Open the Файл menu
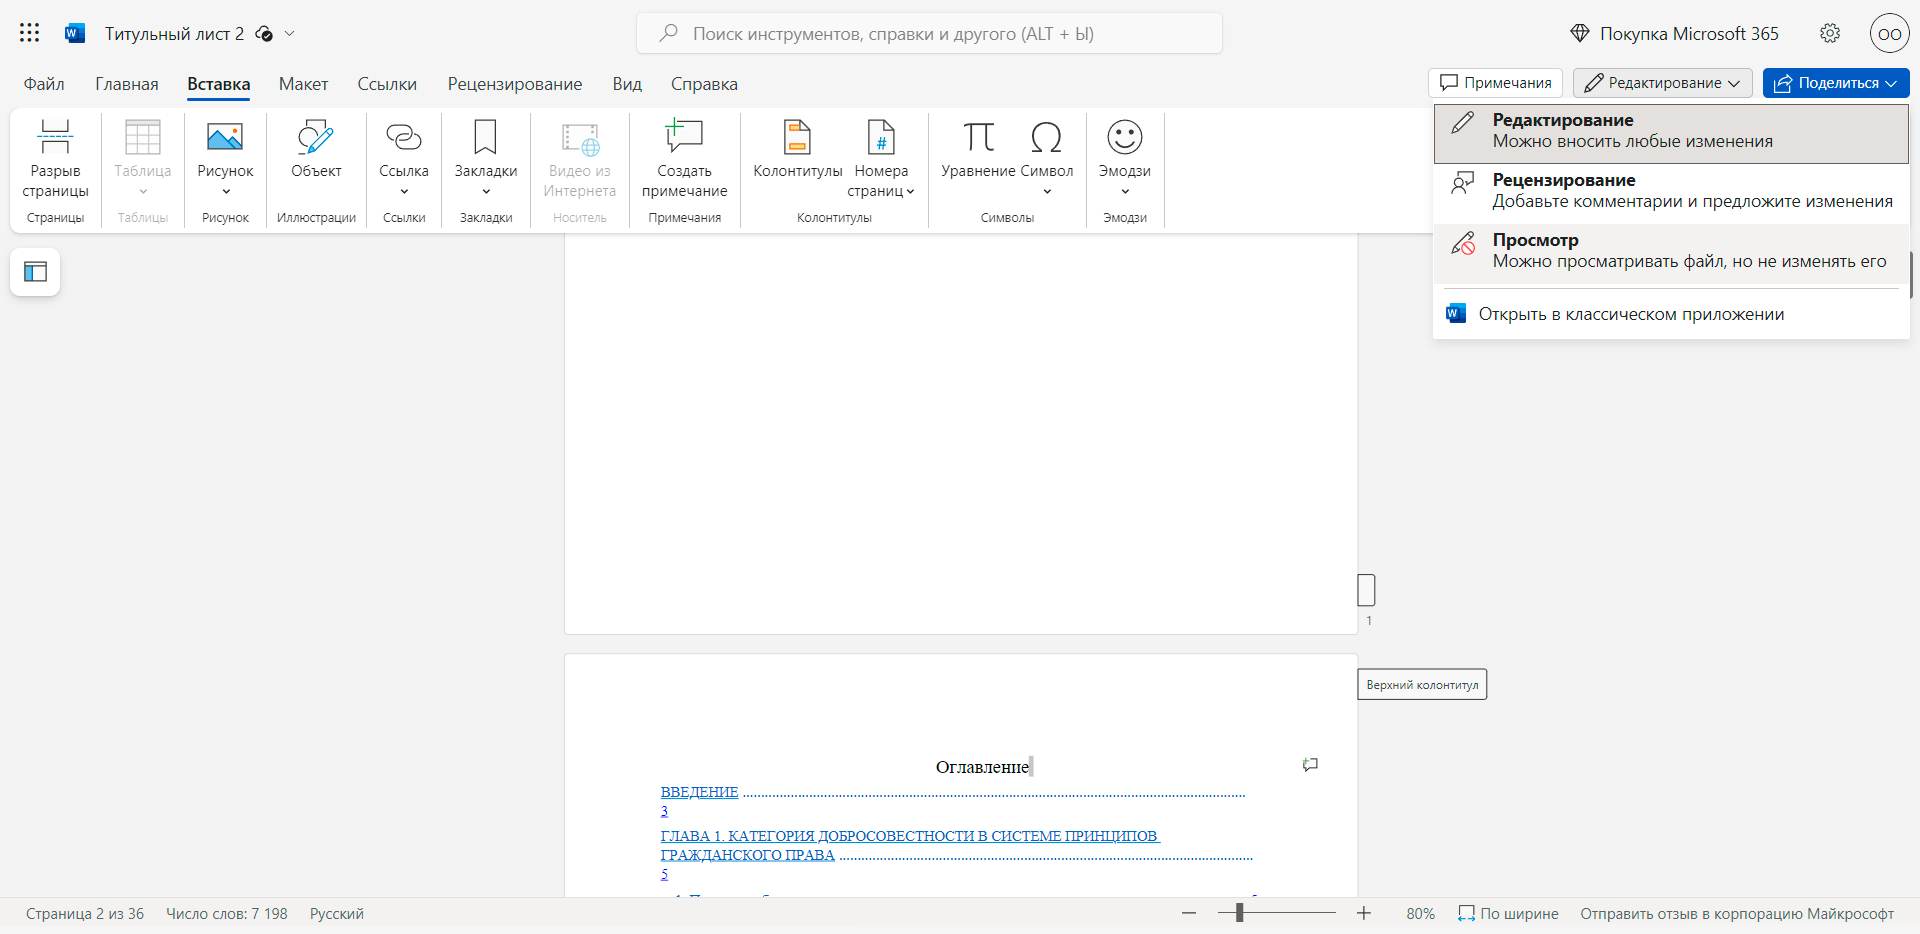This screenshot has width=1920, height=934. click(44, 84)
